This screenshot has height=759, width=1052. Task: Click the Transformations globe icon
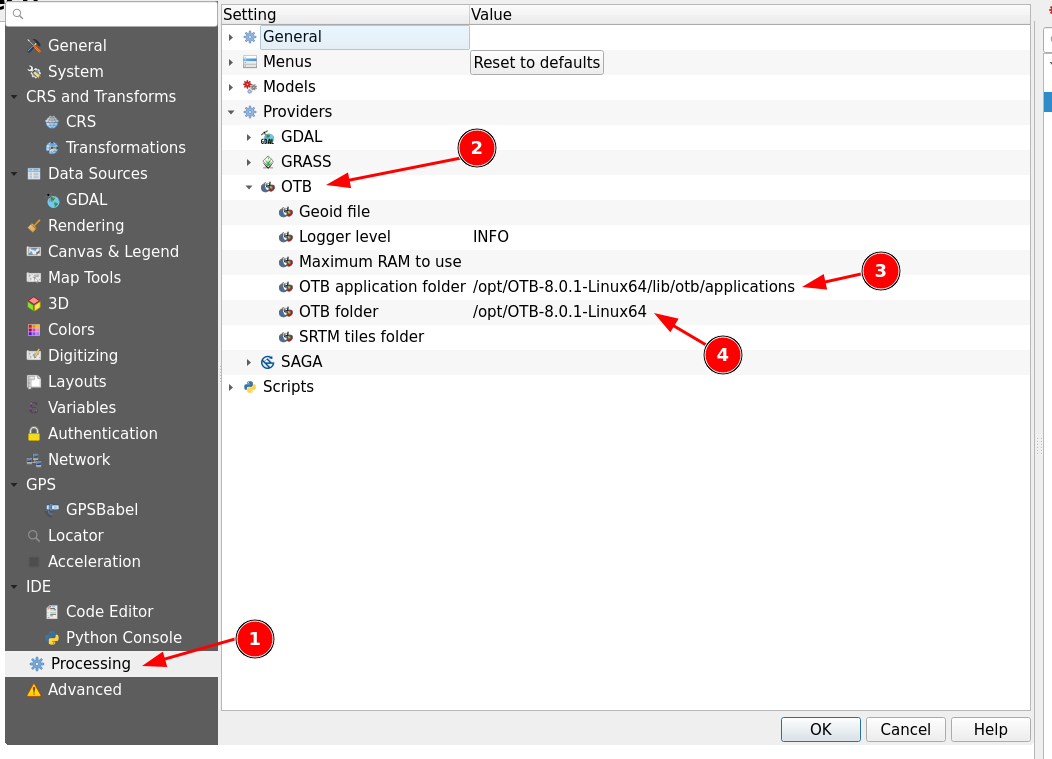(52, 148)
